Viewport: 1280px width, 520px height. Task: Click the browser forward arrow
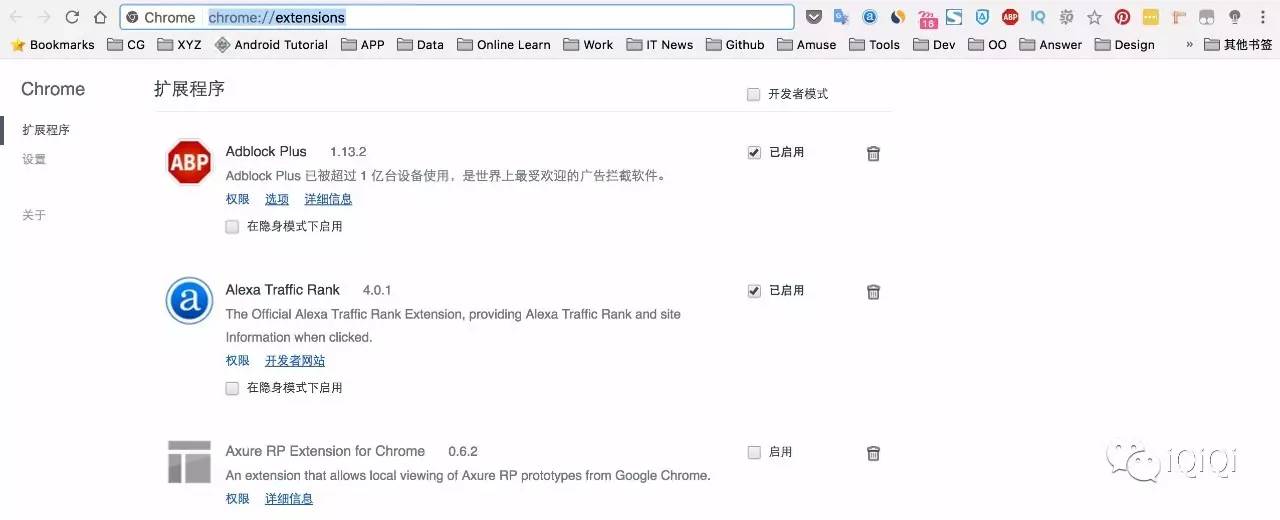tap(44, 17)
